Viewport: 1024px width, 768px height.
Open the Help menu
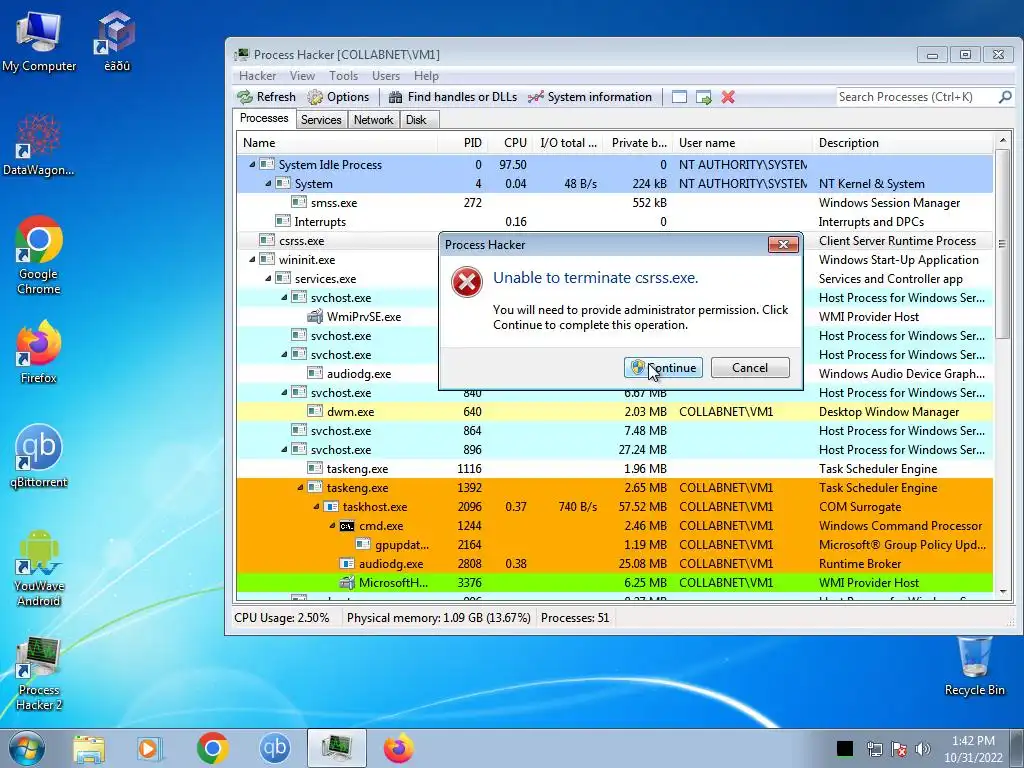tap(426, 76)
